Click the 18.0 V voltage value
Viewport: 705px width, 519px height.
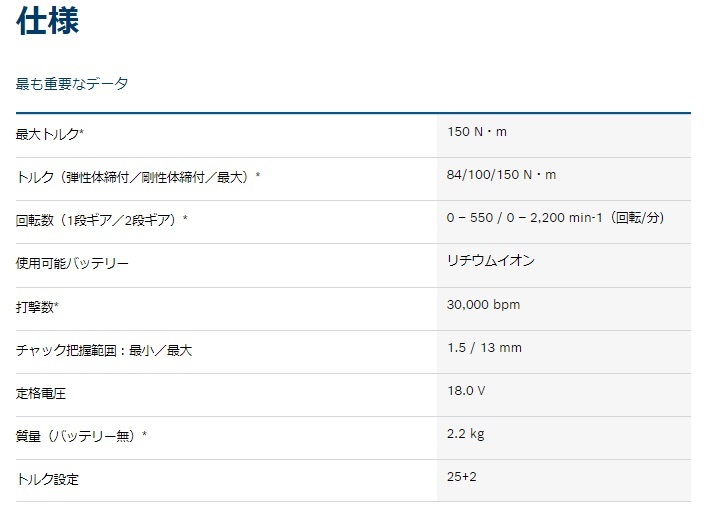466,391
